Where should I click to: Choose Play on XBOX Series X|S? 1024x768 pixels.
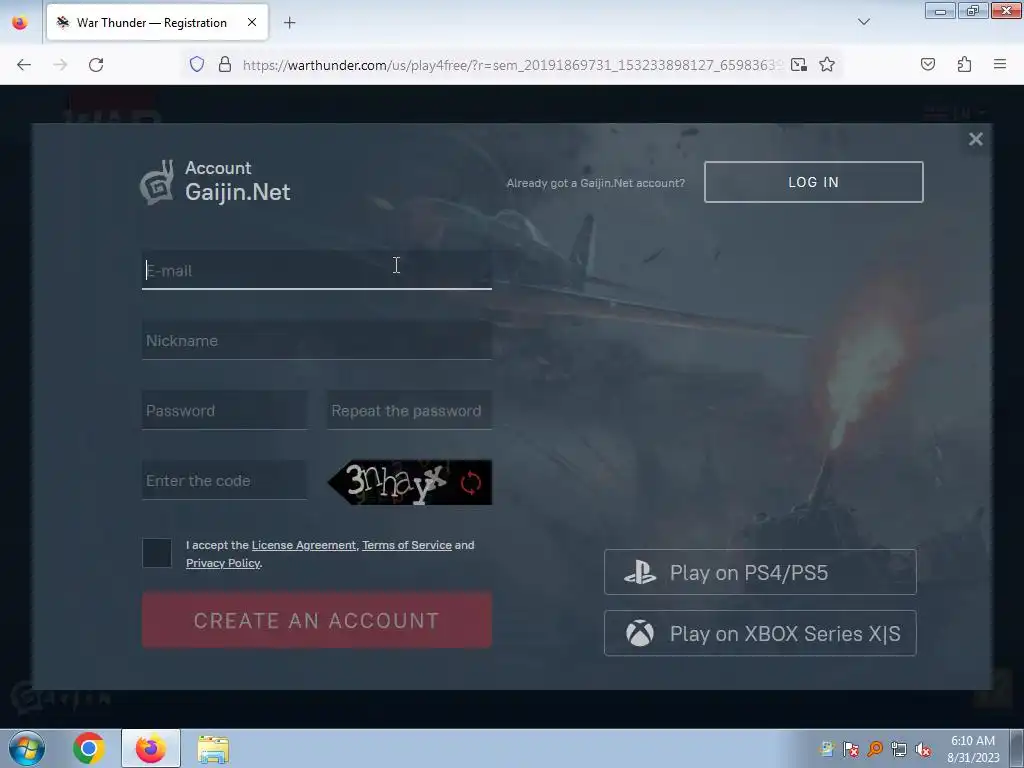pos(760,633)
